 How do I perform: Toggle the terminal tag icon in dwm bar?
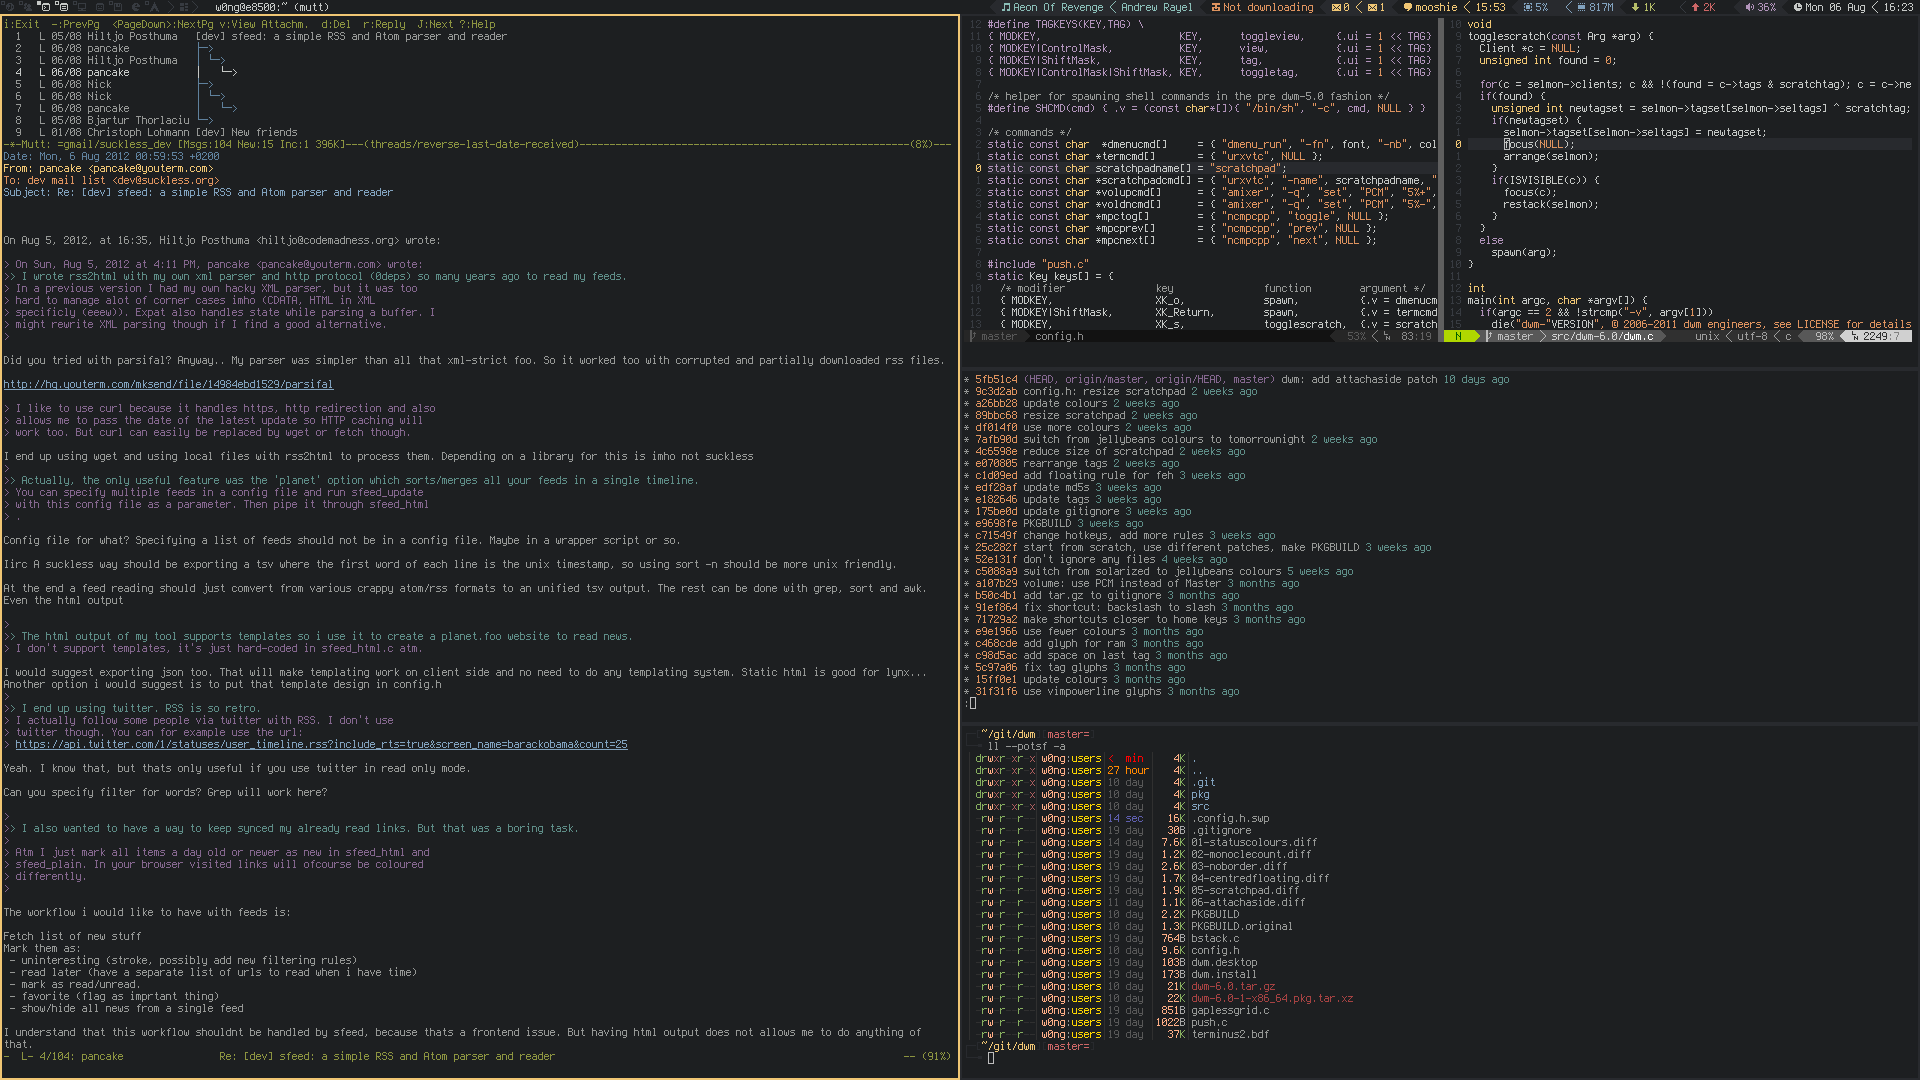click(x=45, y=7)
